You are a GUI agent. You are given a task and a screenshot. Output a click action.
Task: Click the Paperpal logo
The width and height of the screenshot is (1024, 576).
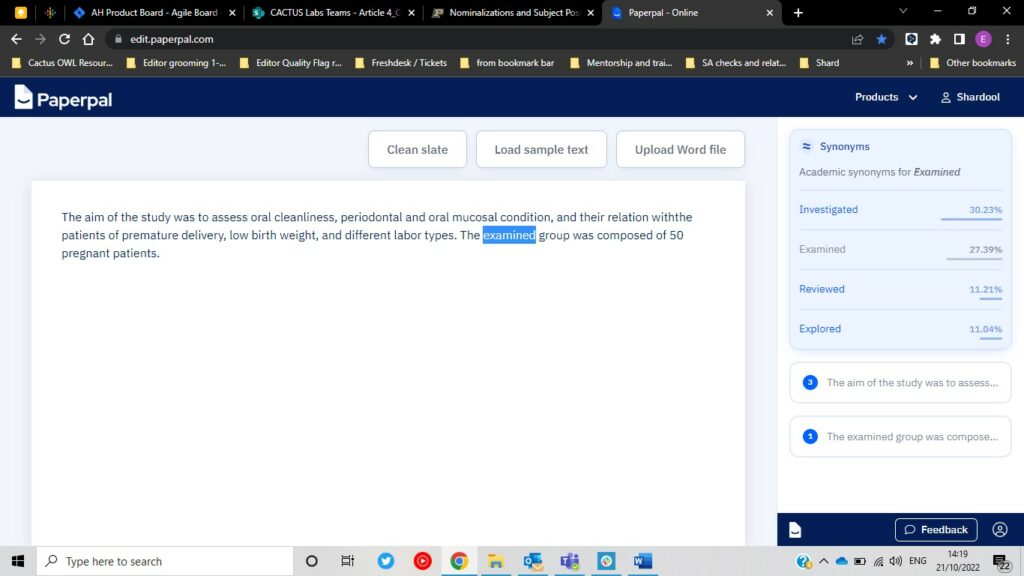[62, 99]
